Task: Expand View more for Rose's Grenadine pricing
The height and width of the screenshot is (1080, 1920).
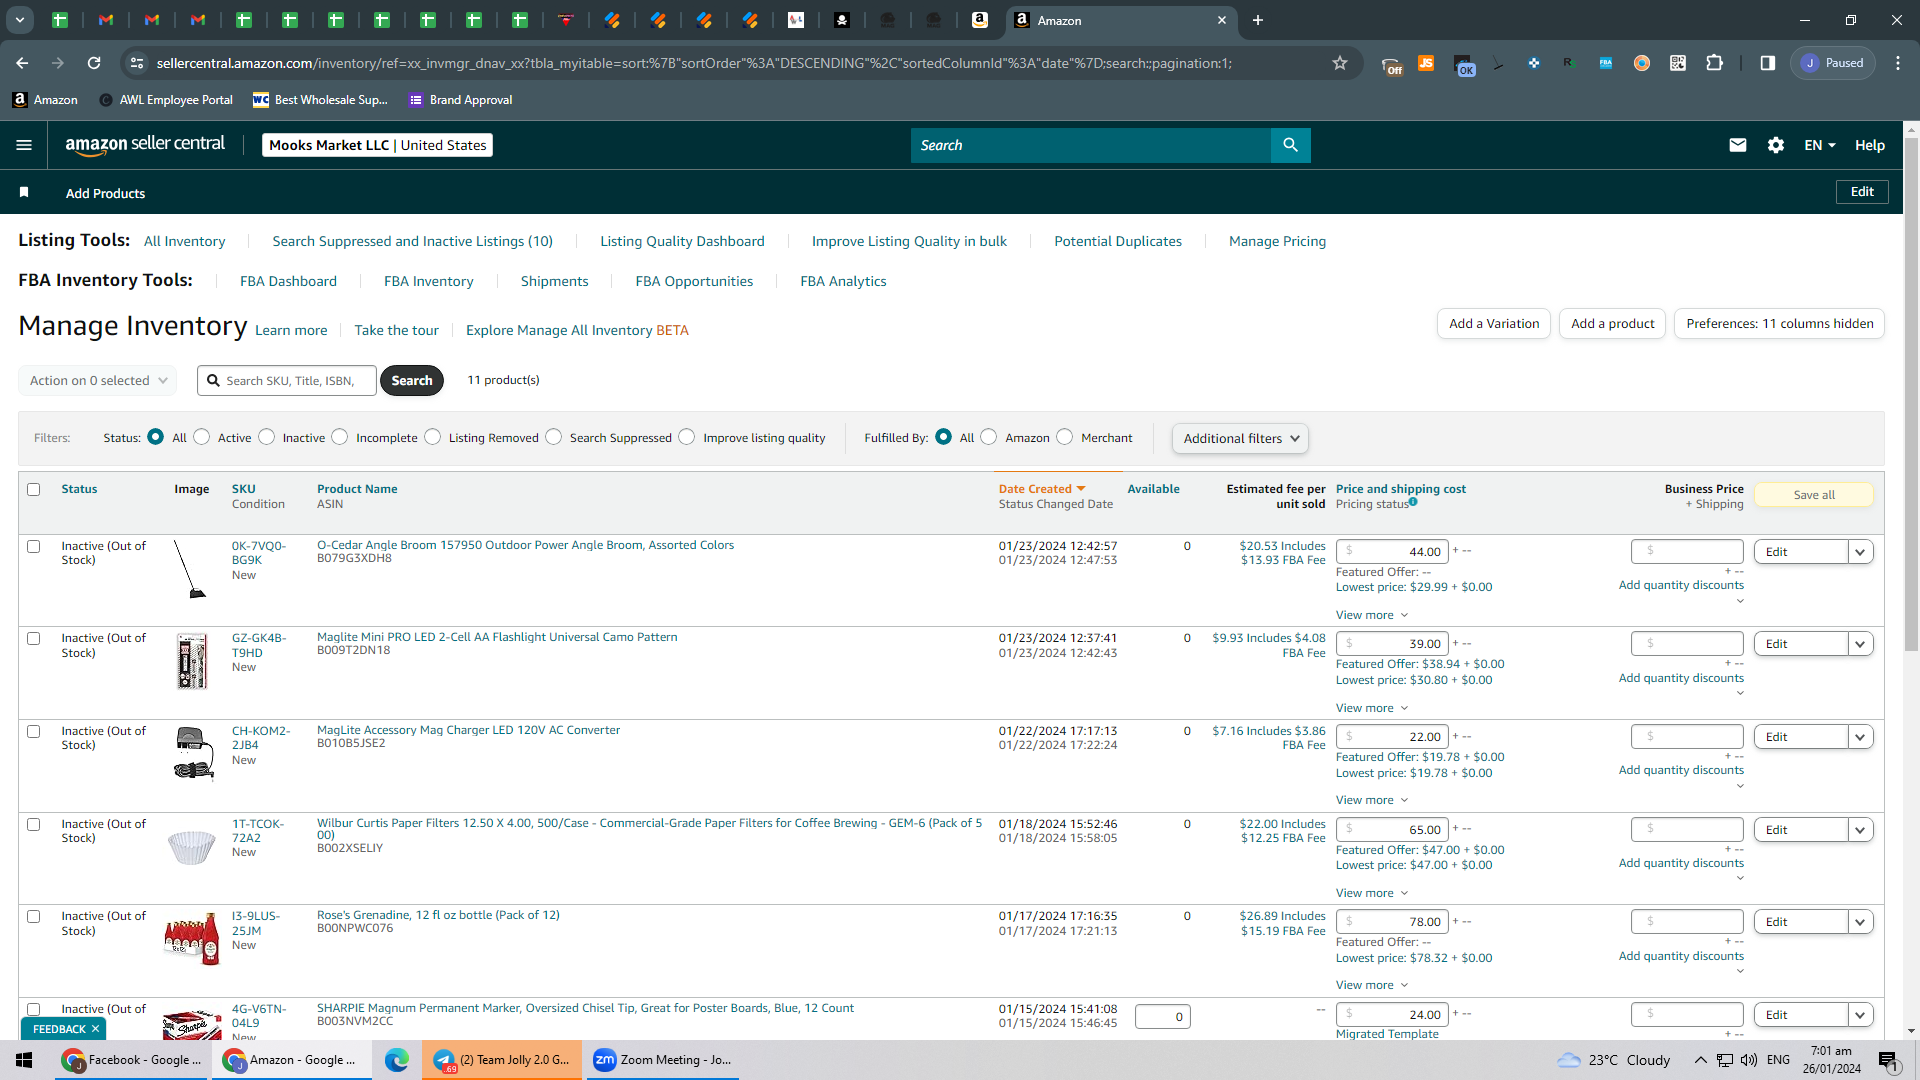Action: [x=1372, y=985]
